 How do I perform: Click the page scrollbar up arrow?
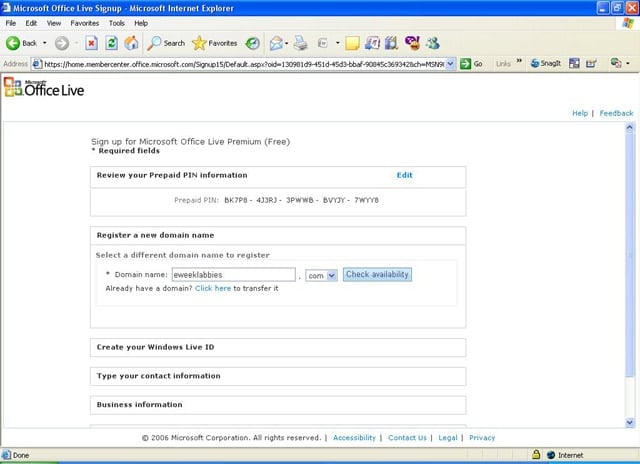tap(629, 127)
